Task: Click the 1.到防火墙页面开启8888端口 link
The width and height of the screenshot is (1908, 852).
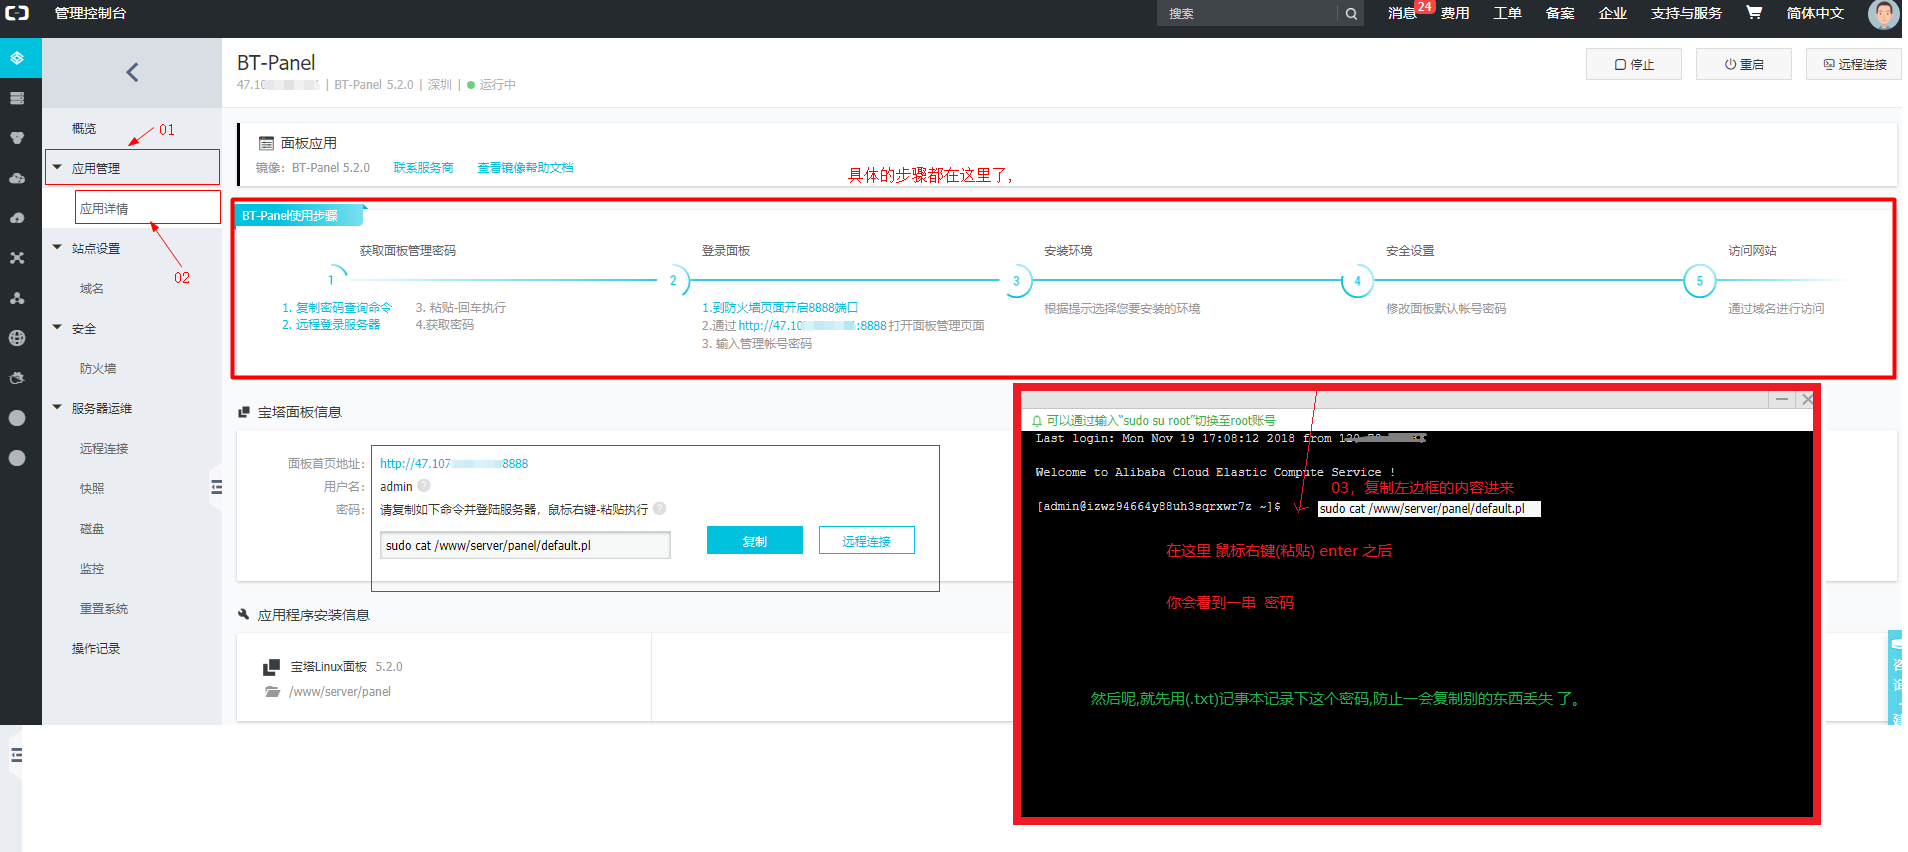Action: click(x=780, y=308)
